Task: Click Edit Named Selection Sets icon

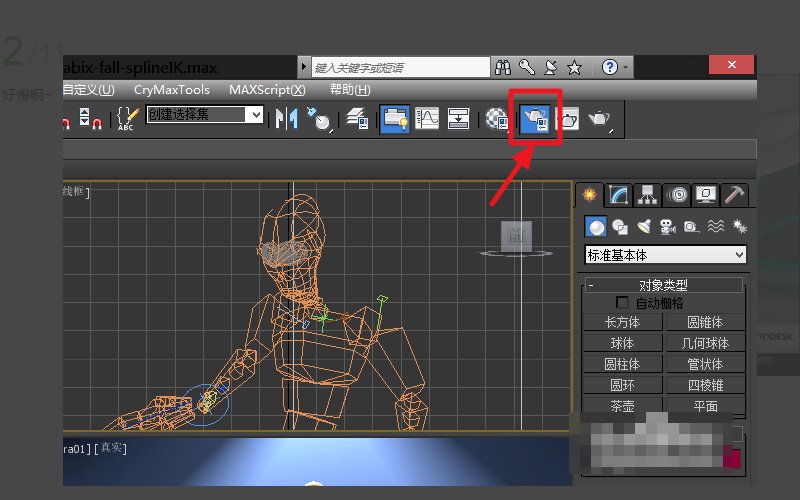Action: point(128,119)
